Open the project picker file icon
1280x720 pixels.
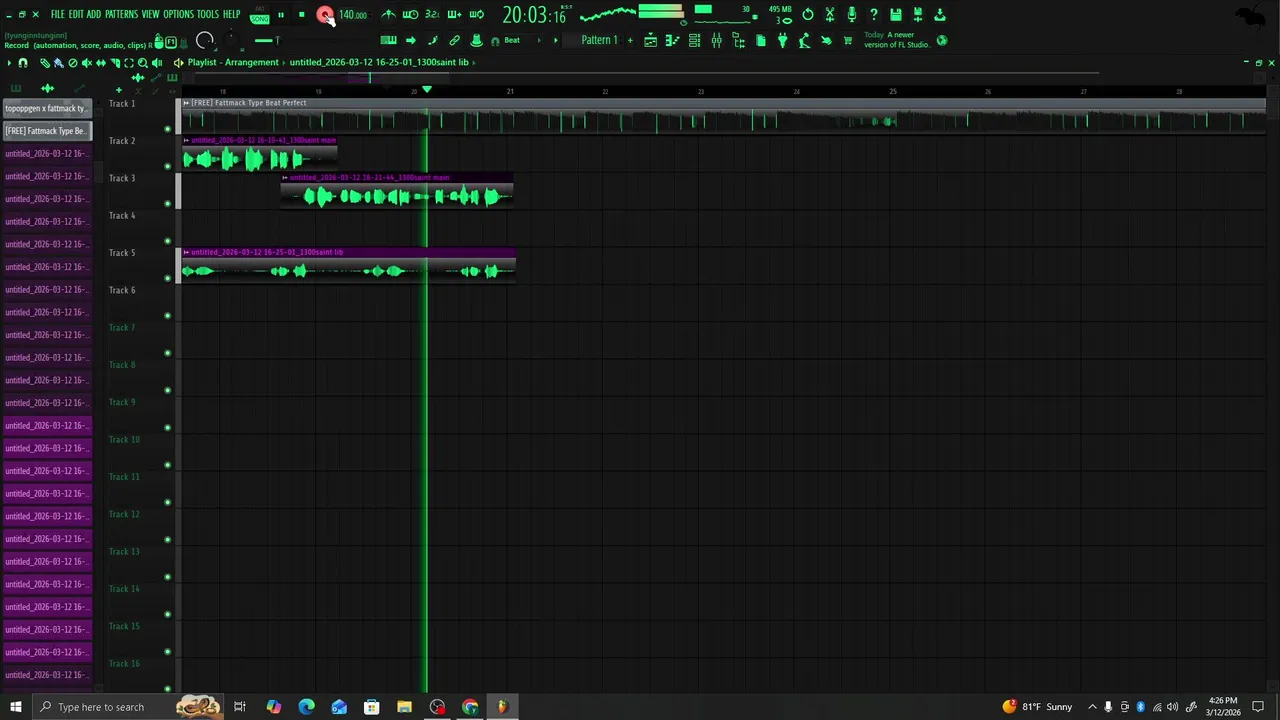[761, 41]
